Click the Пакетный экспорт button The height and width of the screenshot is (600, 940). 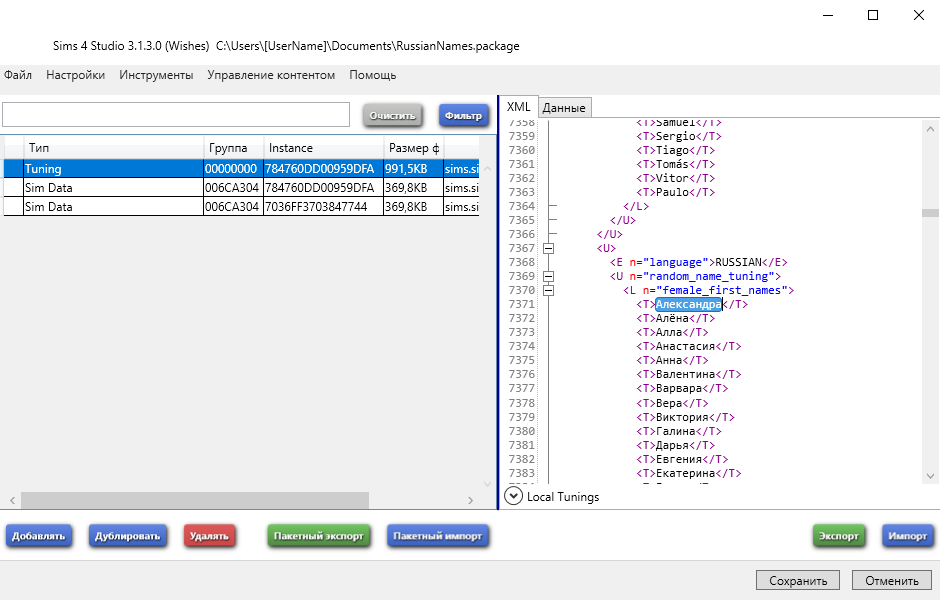(320, 536)
